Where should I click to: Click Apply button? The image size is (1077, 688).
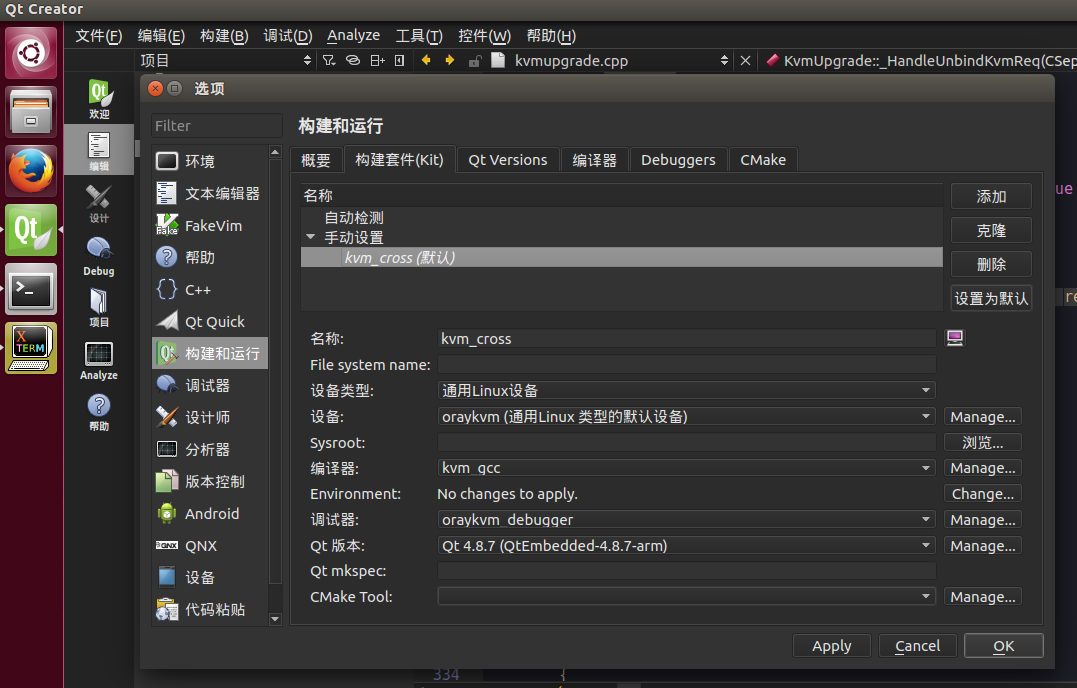(x=832, y=646)
